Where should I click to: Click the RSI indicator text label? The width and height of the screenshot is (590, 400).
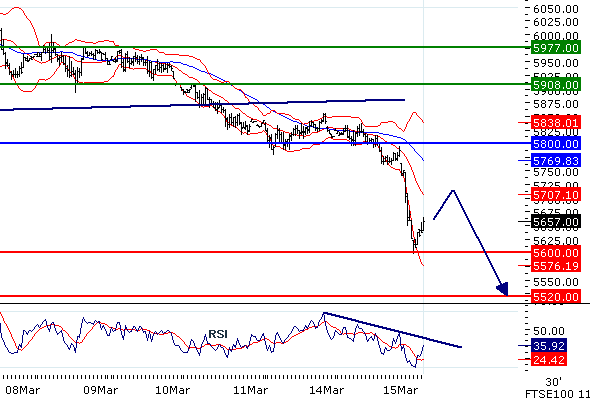[218, 334]
